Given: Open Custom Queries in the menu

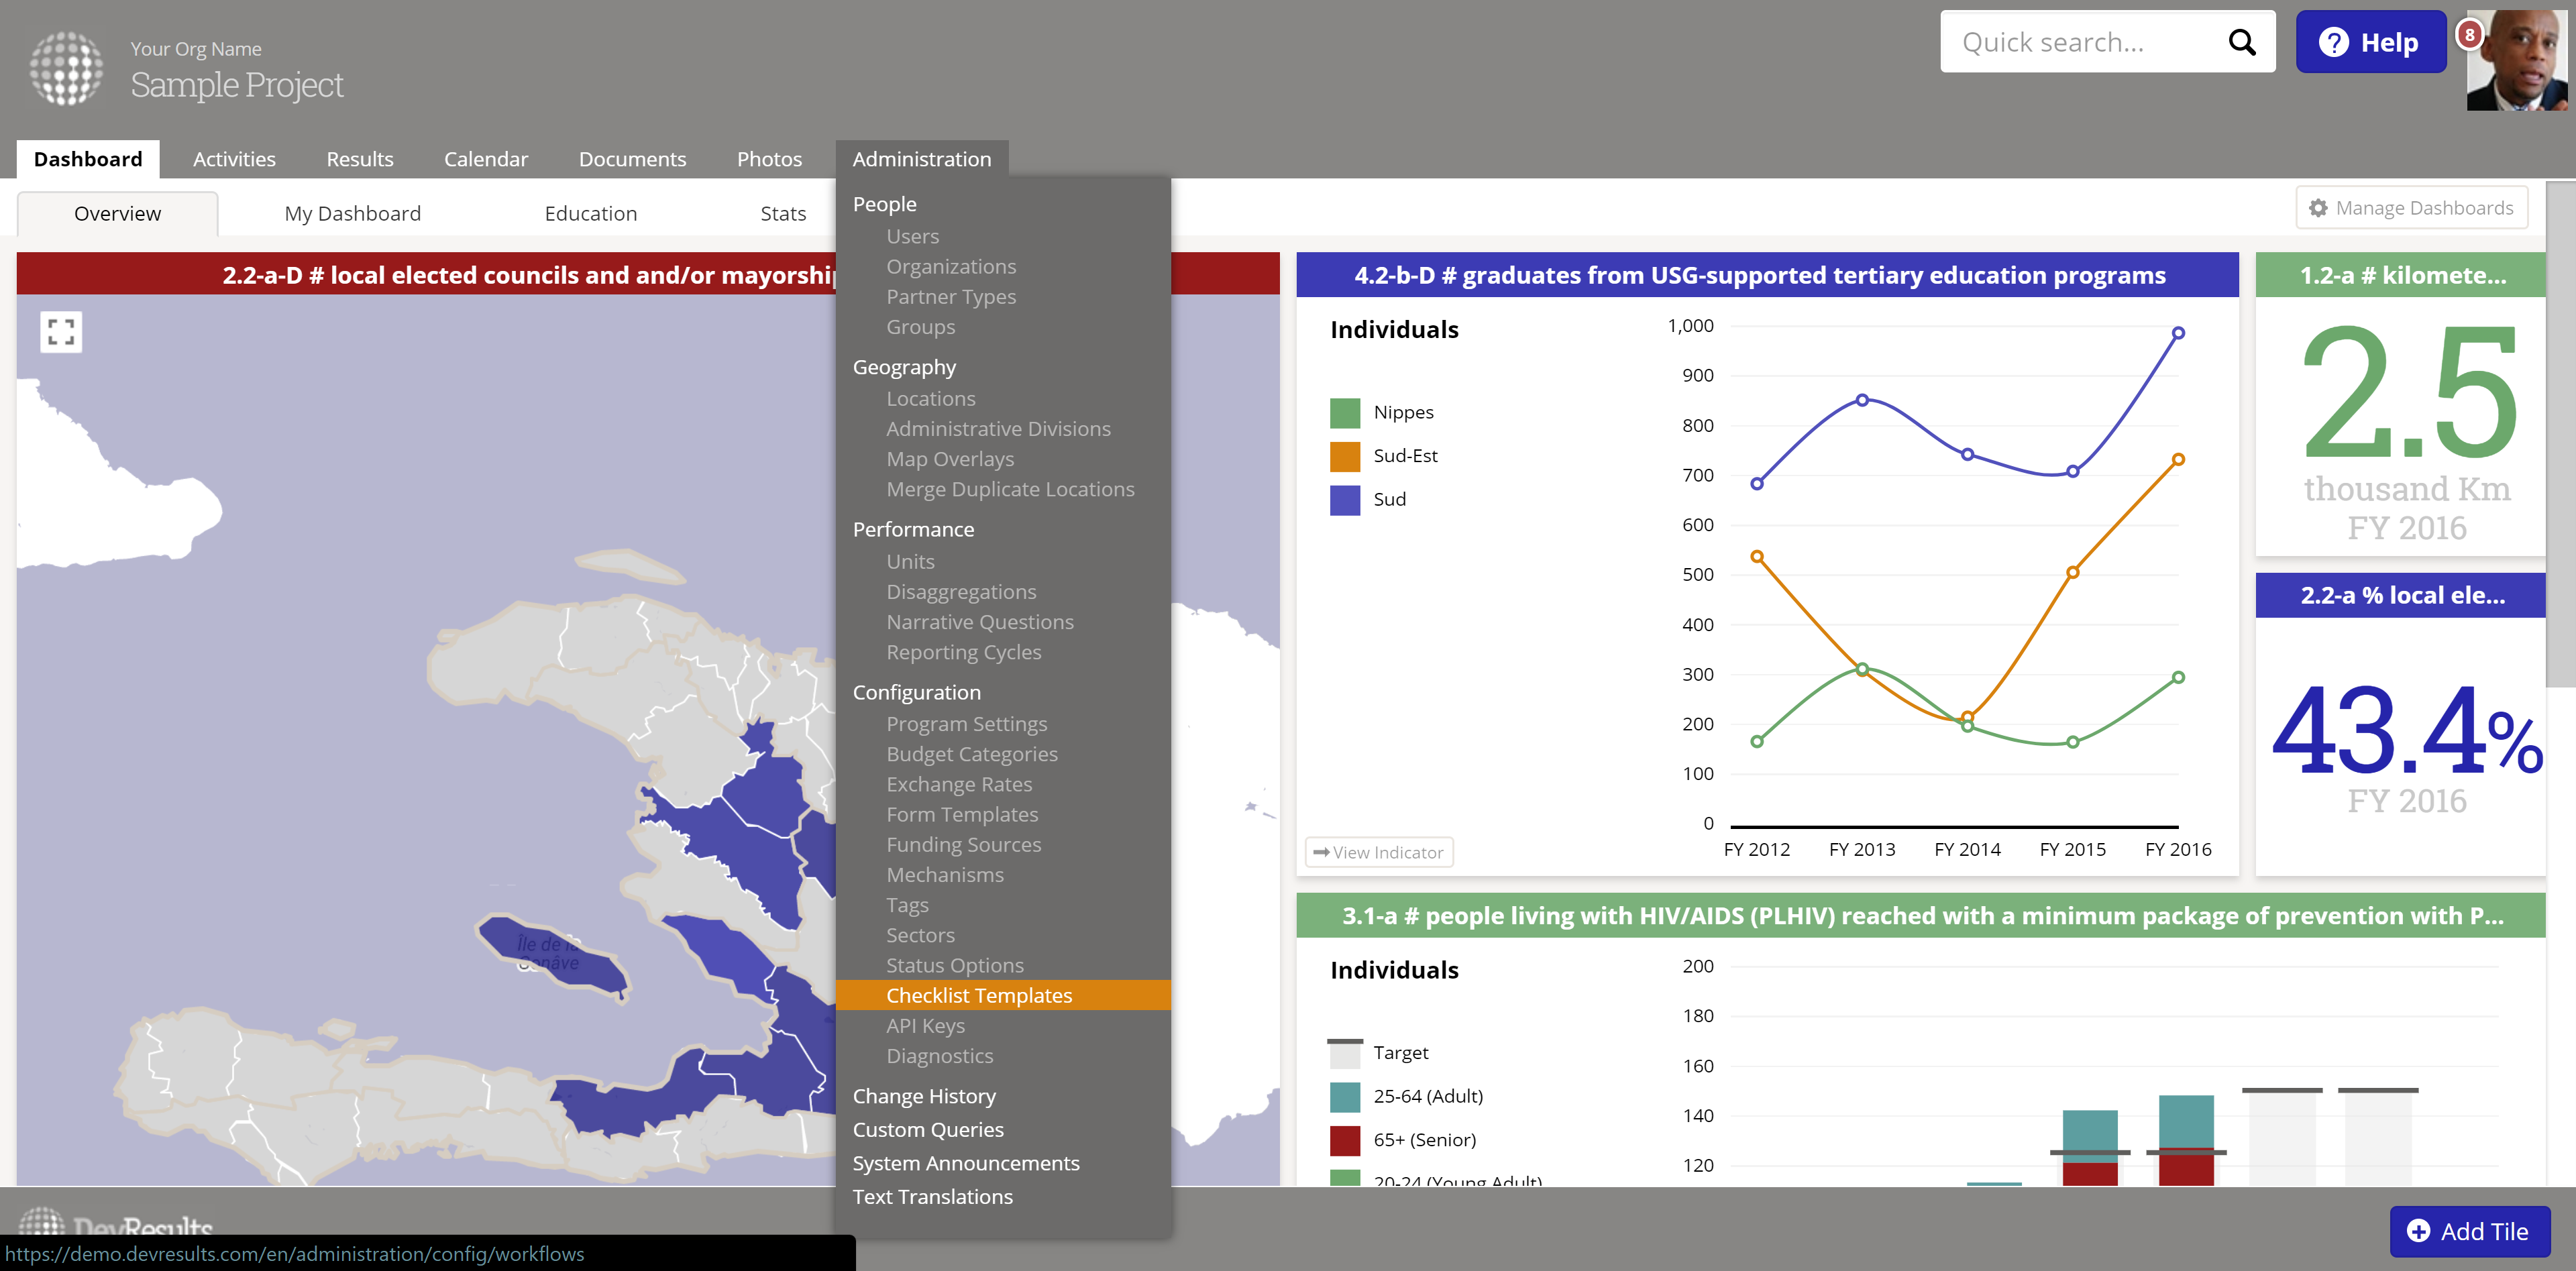Looking at the screenshot, I should pyautogui.click(x=927, y=1129).
